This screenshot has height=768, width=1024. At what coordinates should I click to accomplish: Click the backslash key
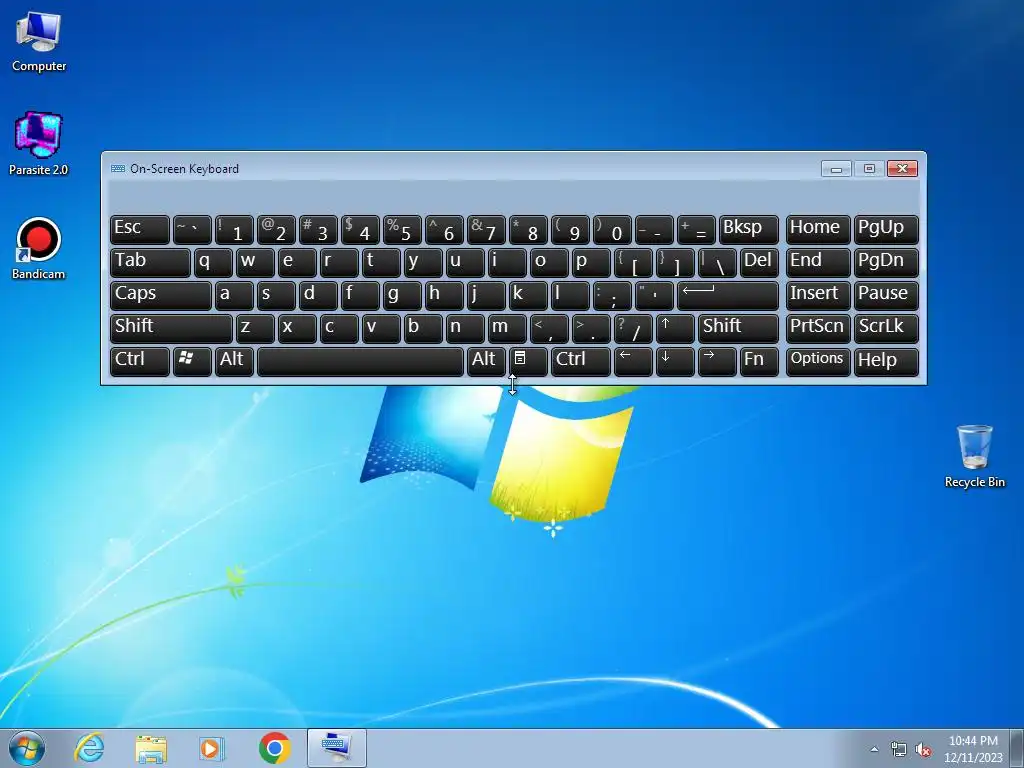(x=717, y=263)
